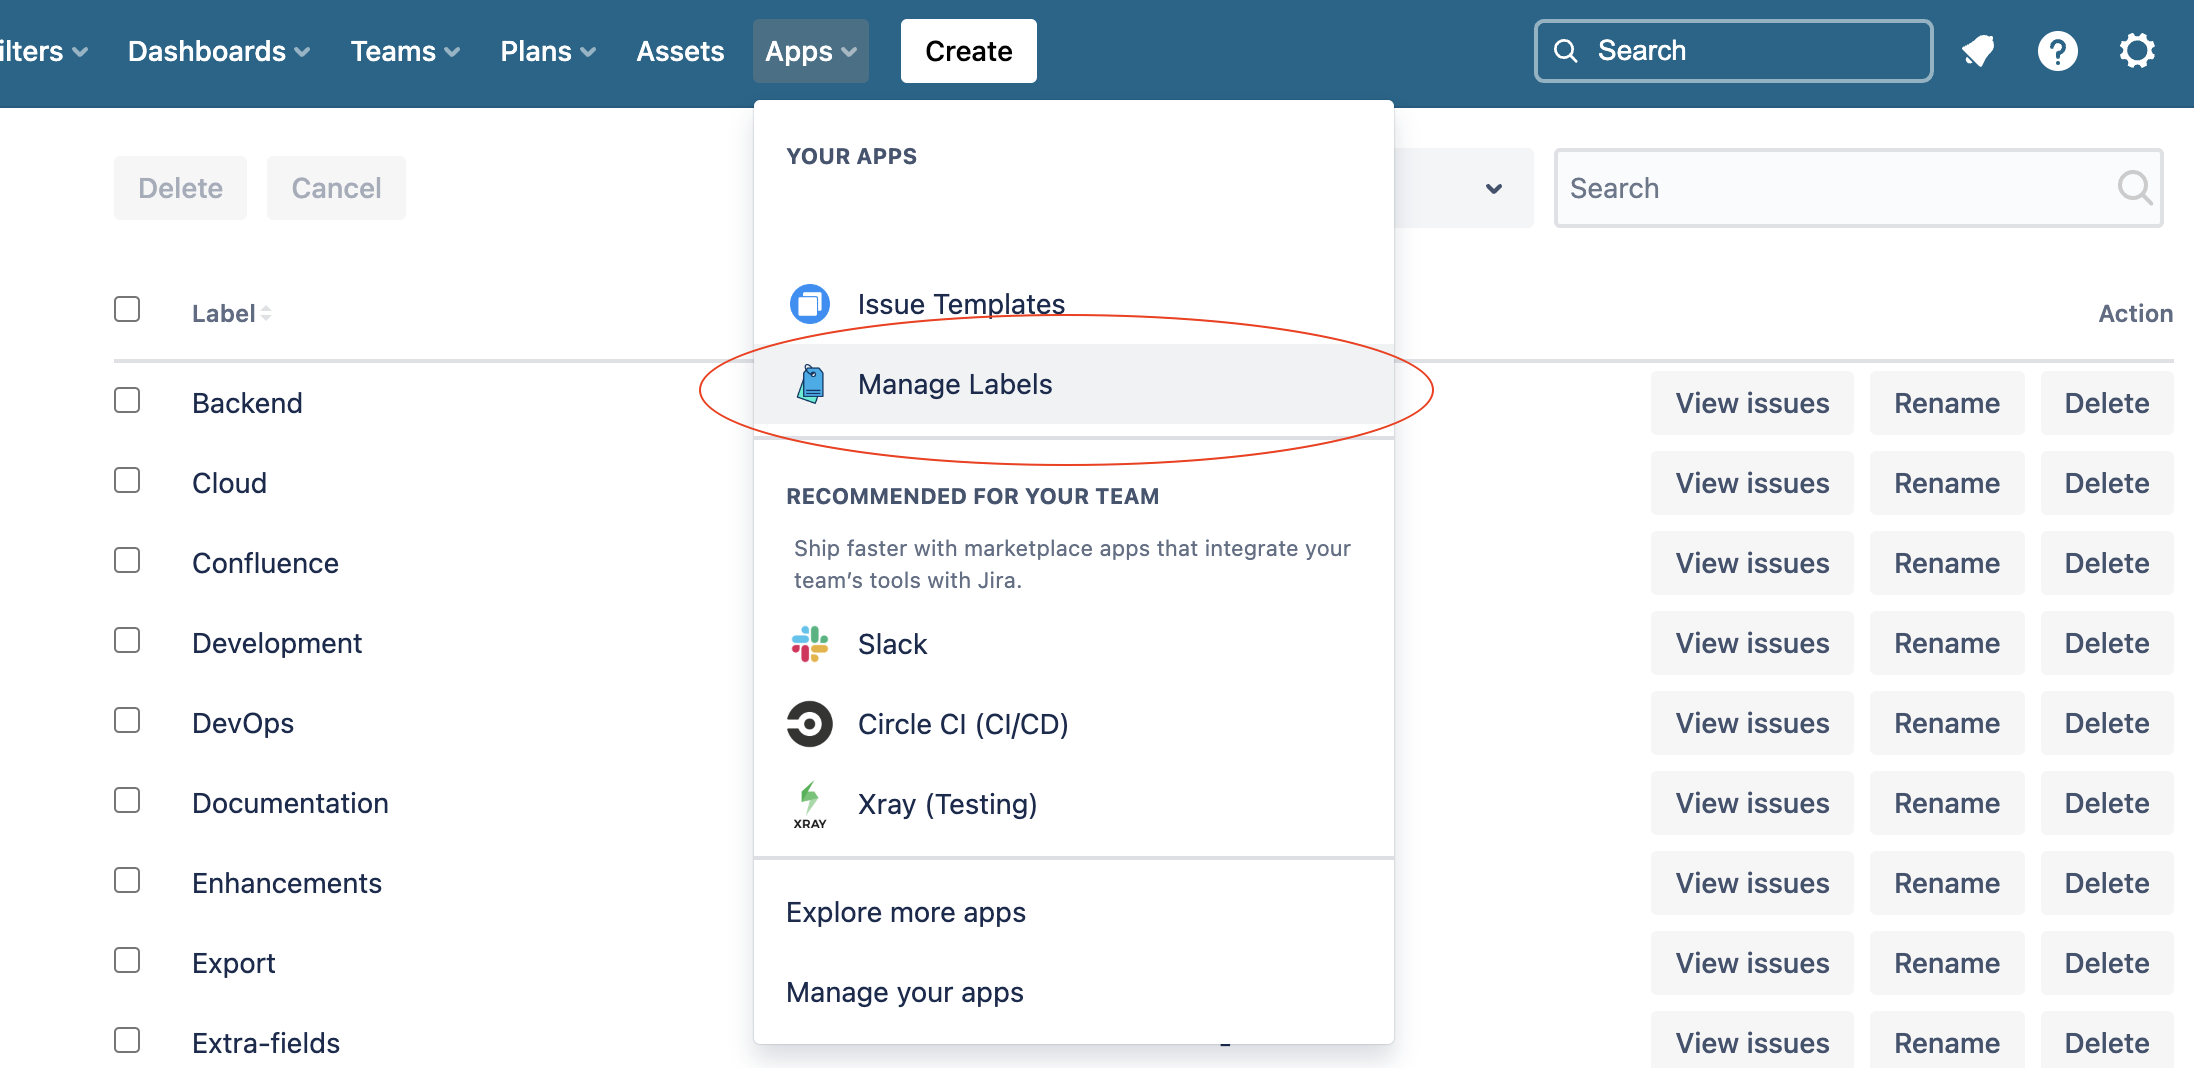Delete the Backend label
Screen dimensions: 2194x1068
tap(2107, 403)
